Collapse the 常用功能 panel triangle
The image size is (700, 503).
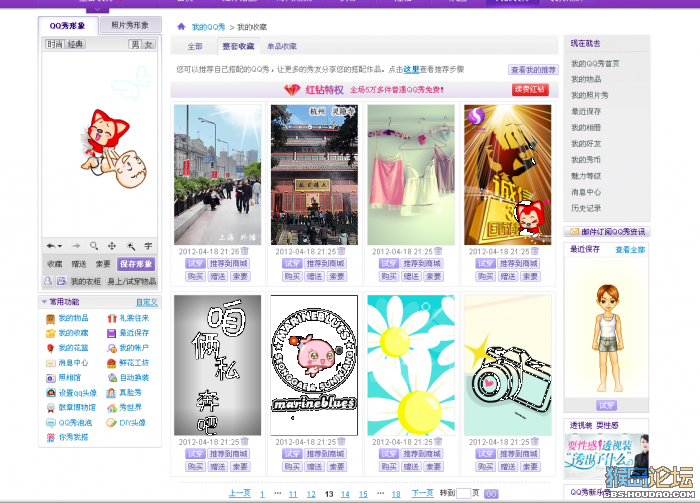tap(44, 302)
